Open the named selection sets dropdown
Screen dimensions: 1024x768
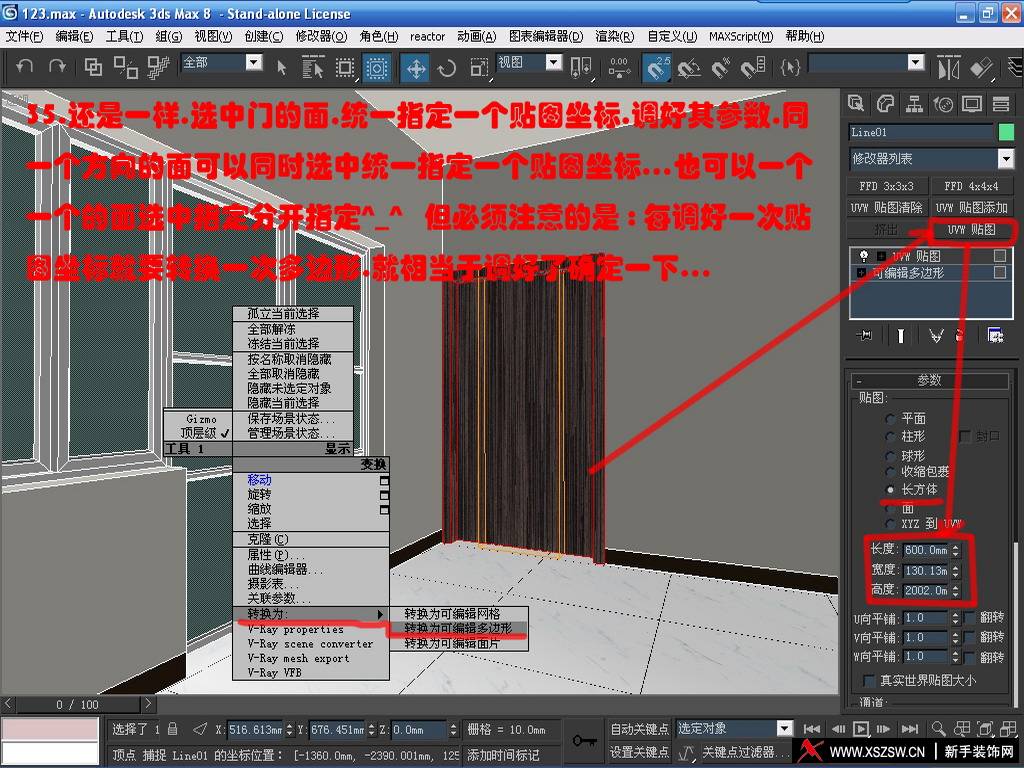coord(916,63)
